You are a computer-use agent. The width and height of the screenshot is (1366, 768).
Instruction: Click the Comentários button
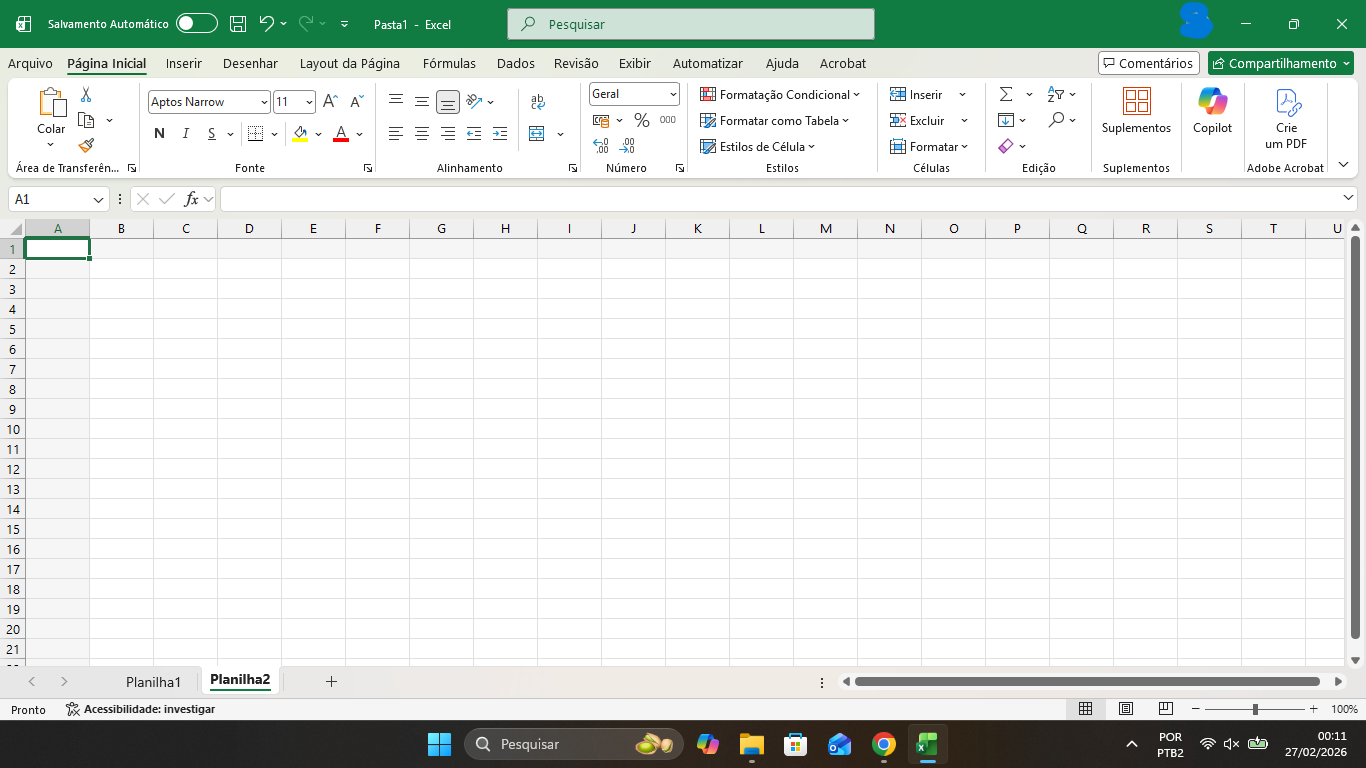coord(1149,63)
